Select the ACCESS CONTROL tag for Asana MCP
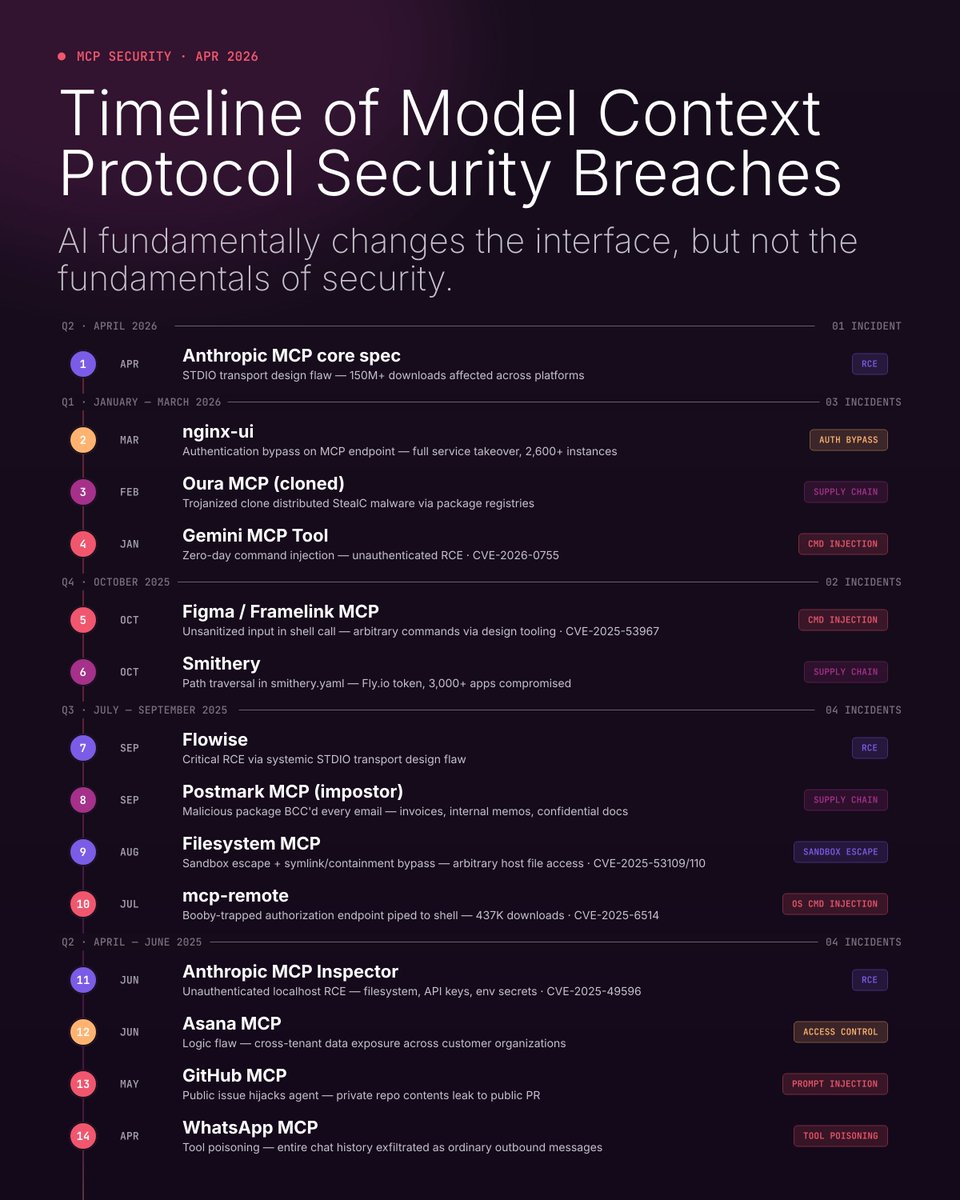 840,1032
